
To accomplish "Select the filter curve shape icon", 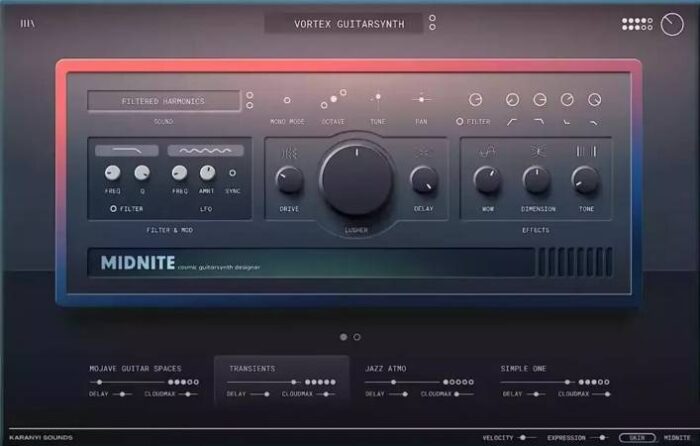I will (x=127, y=150).
